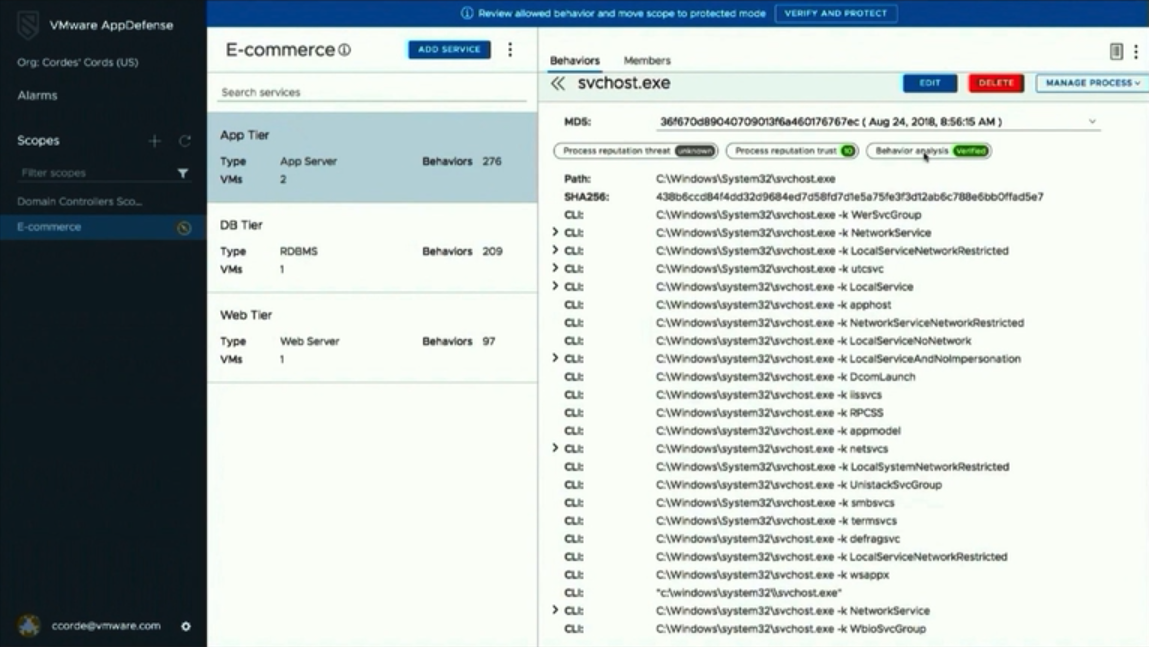Screen dimensions: 1149x647
Task: Select the DB Tier service card
Action: click(x=372, y=247)
